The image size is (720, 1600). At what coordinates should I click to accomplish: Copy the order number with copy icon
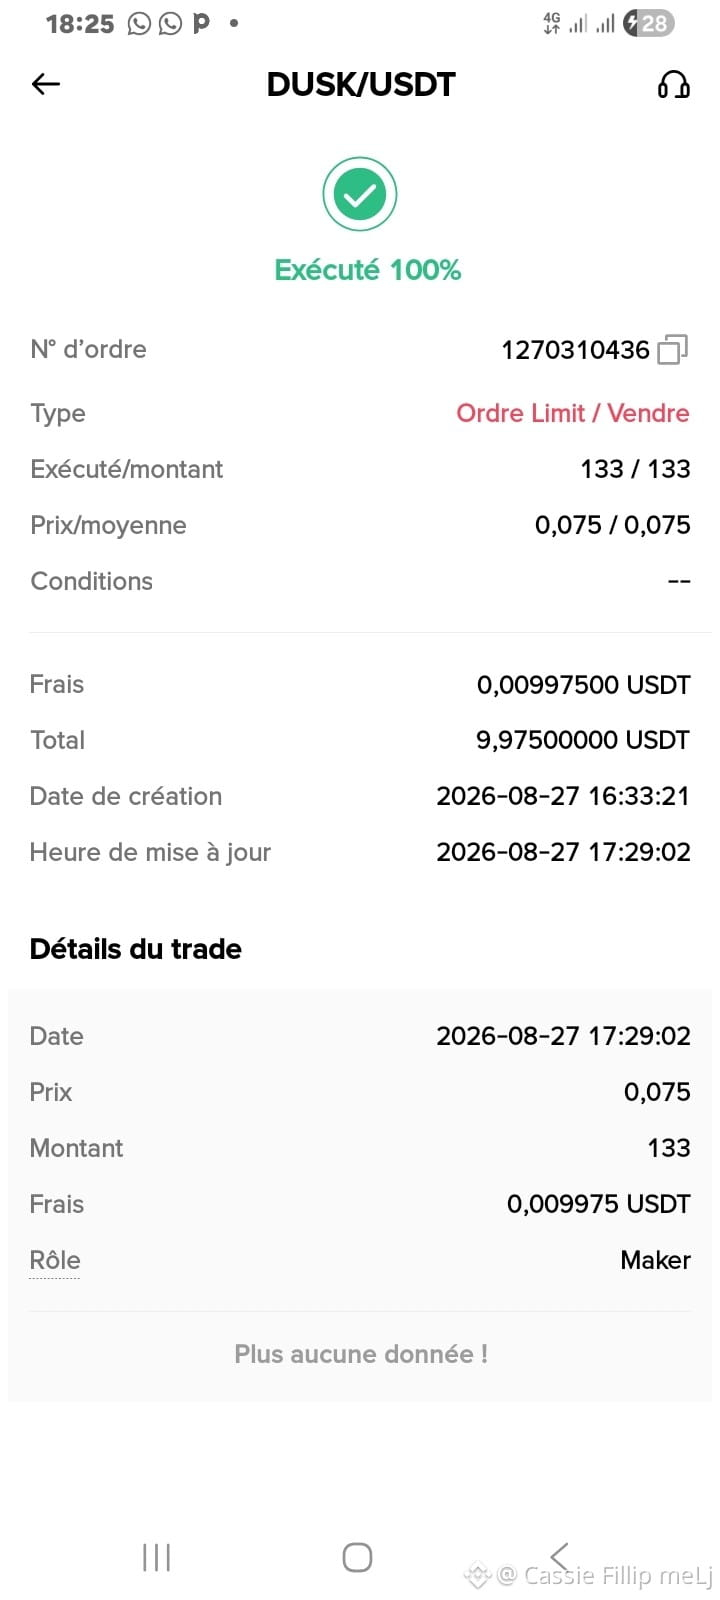(673, 349)
